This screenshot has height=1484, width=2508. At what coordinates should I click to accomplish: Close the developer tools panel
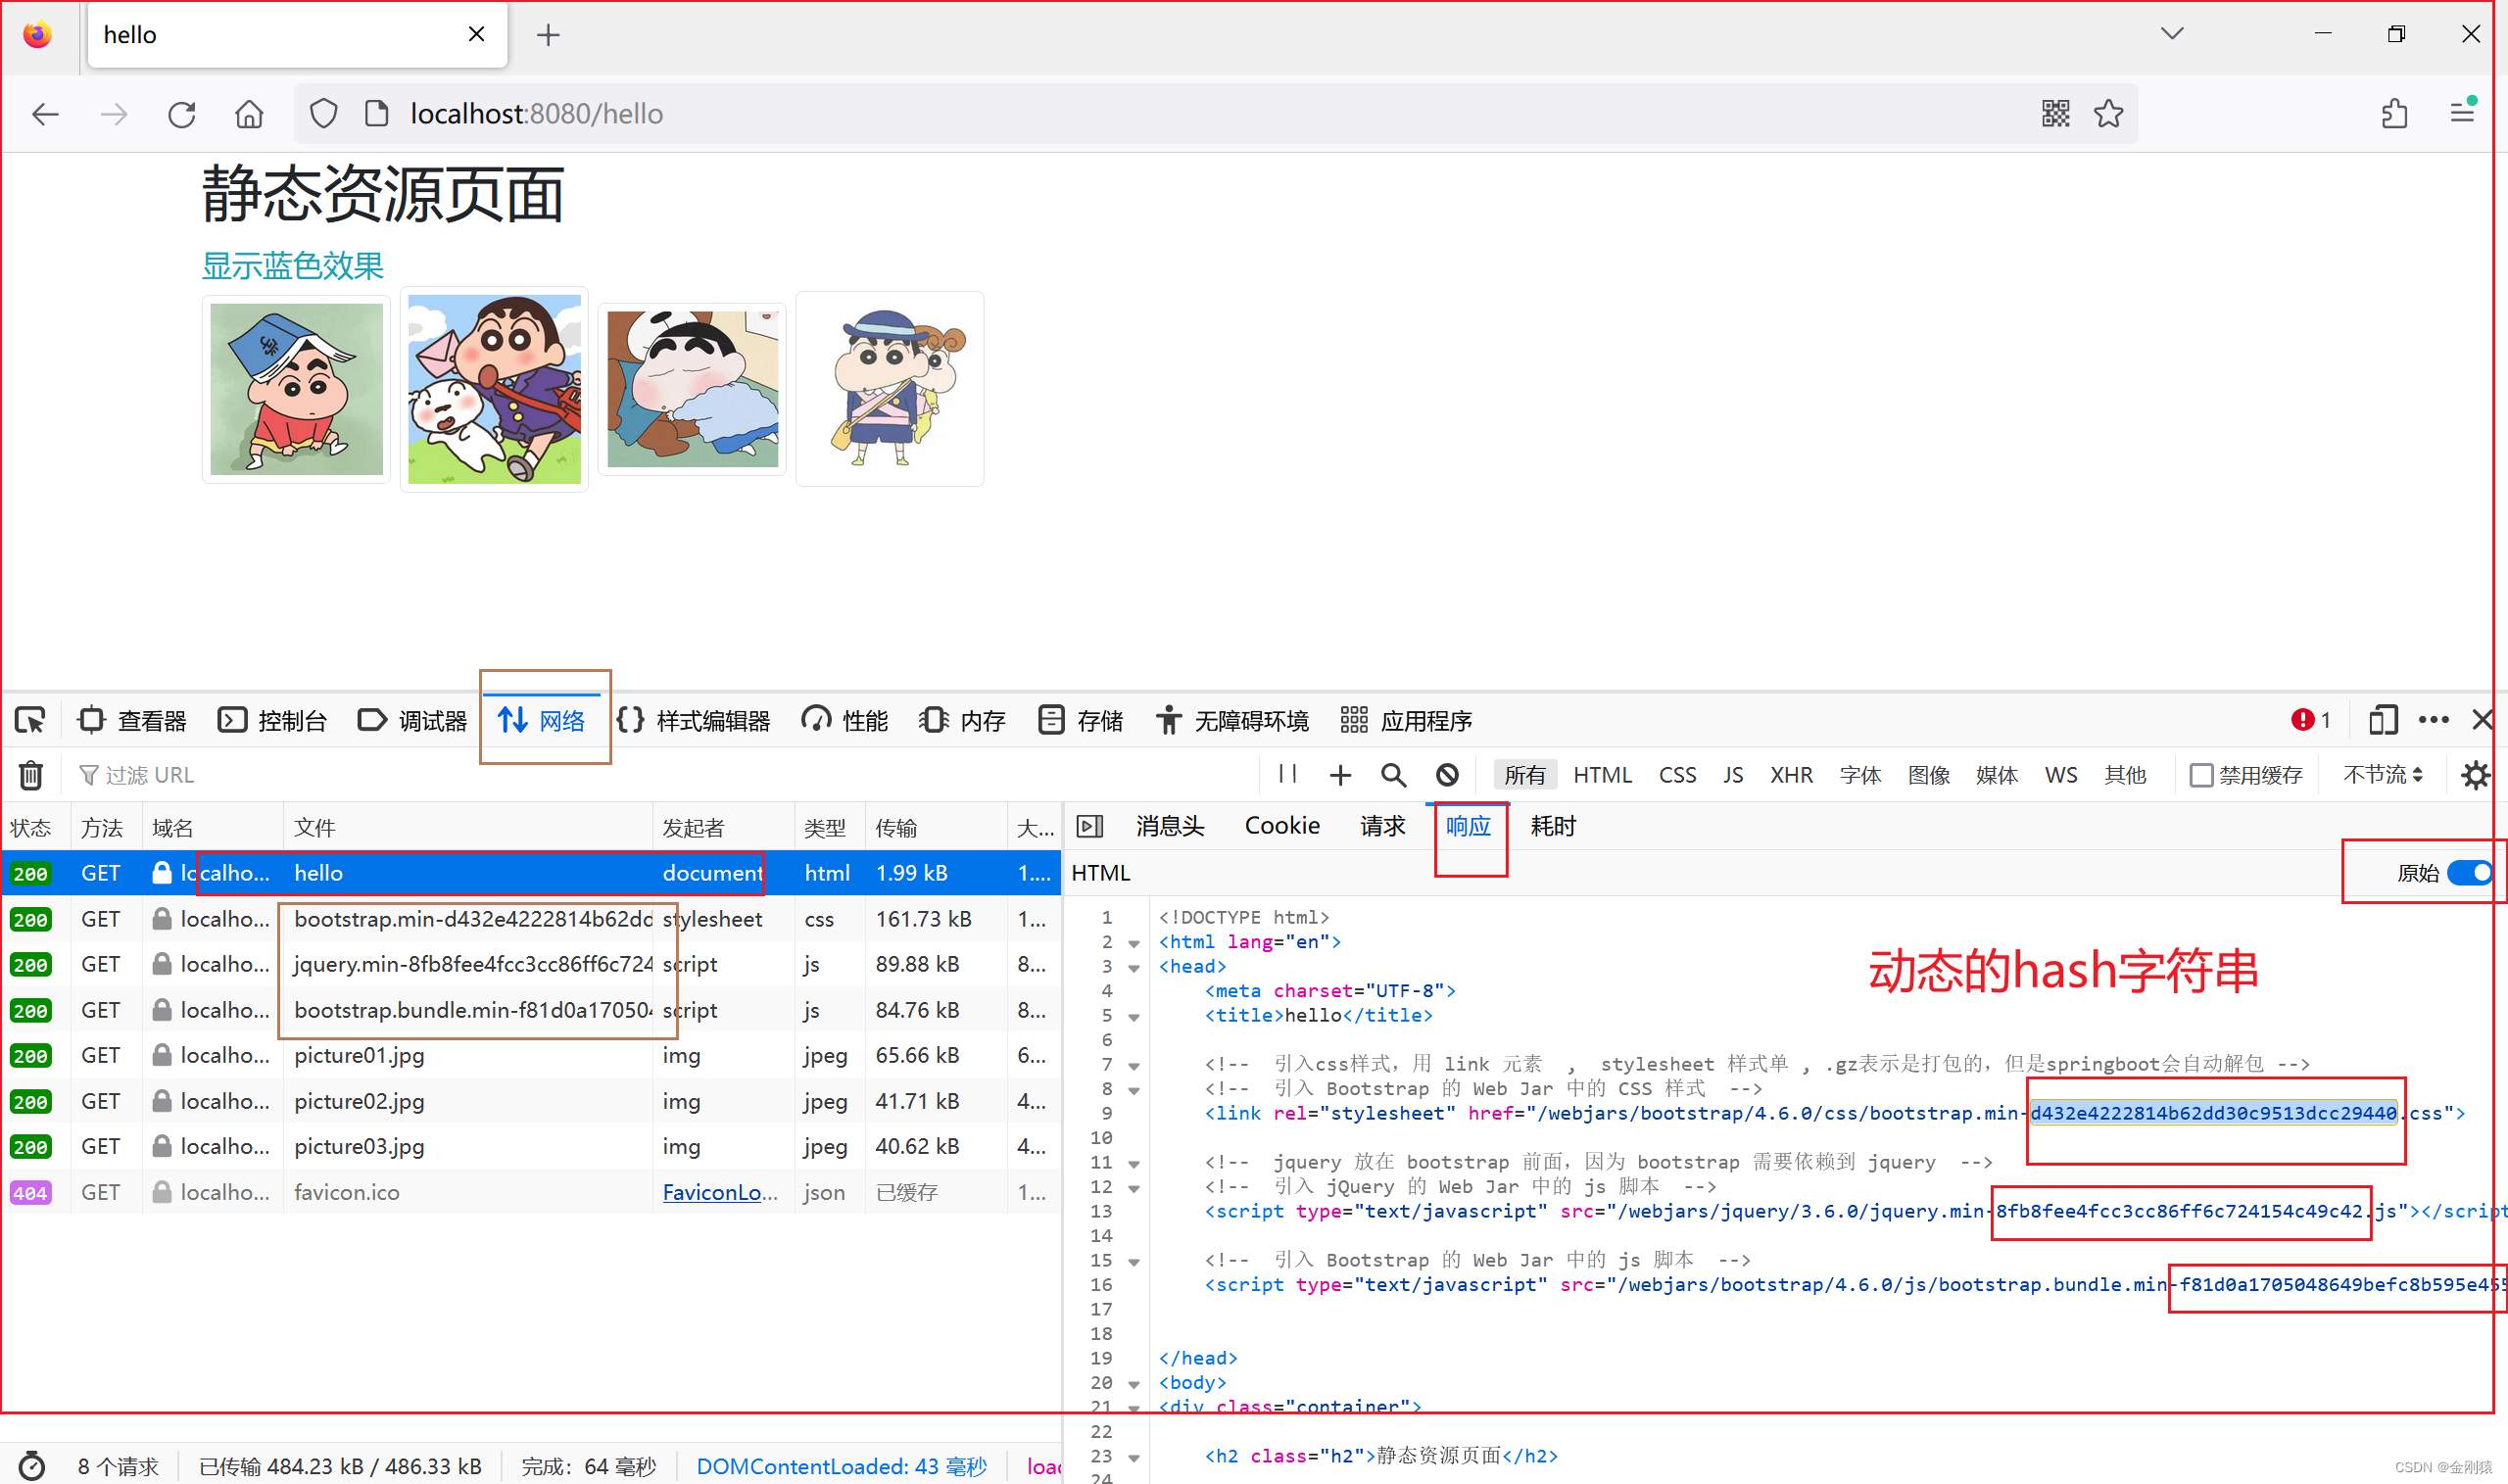point(2481,720)
